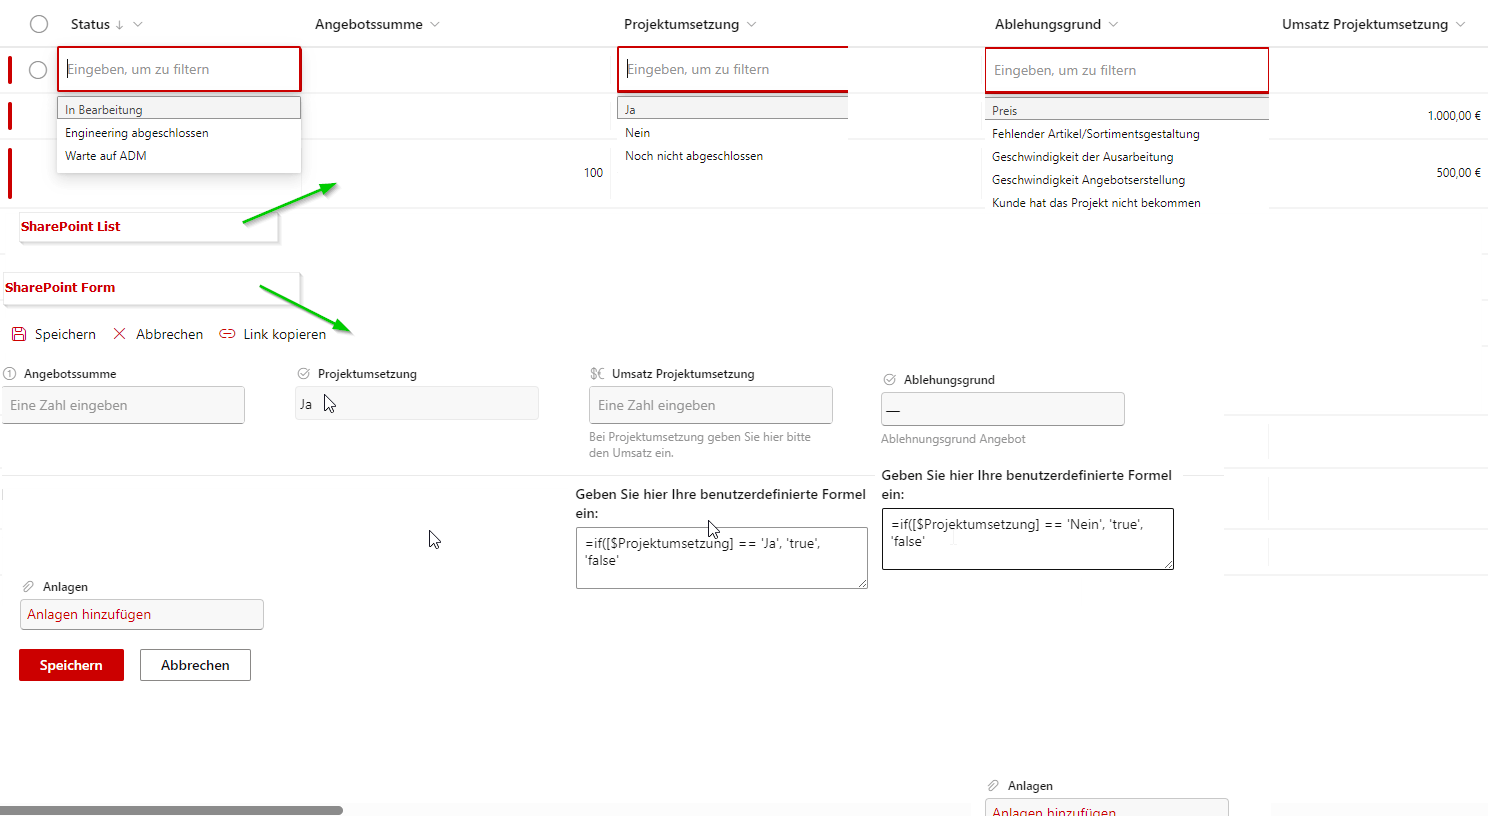Open the Projektumsetzung column header chevron
Viewport: 1488px width, 816px height.
(752, 25)
